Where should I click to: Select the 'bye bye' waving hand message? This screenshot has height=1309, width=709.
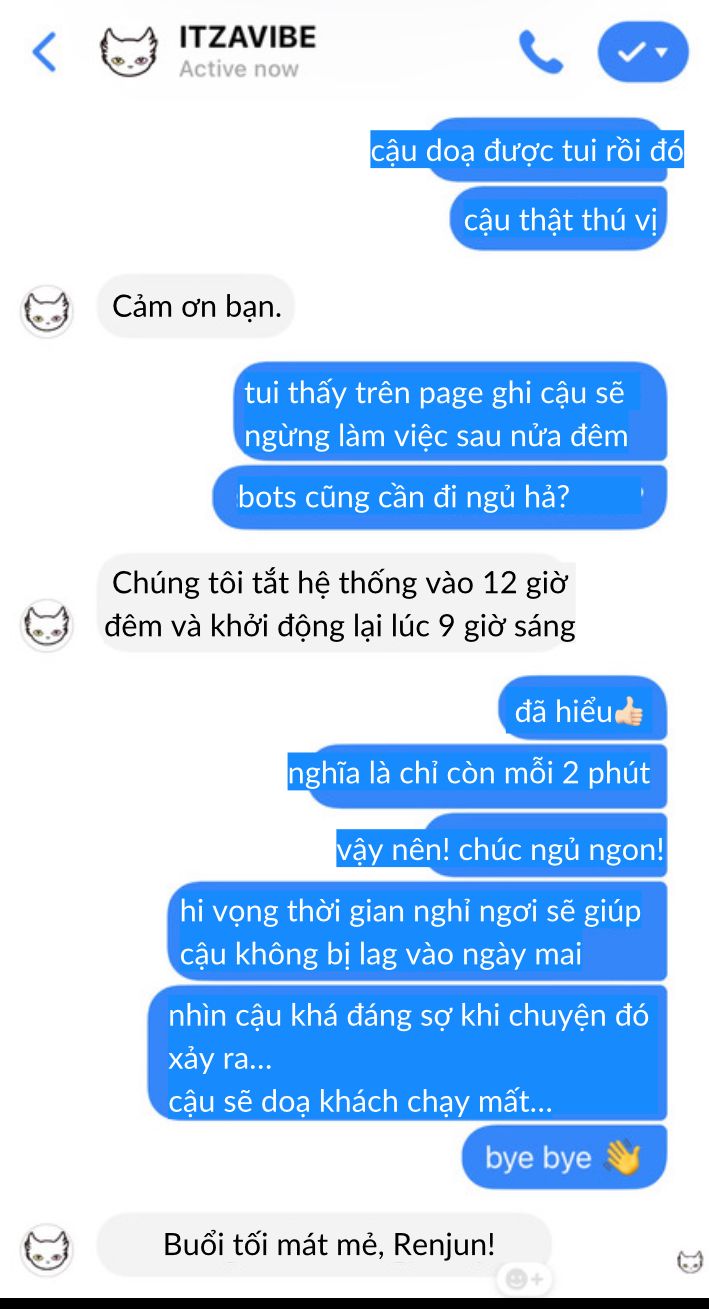(x=564, y=1157)
